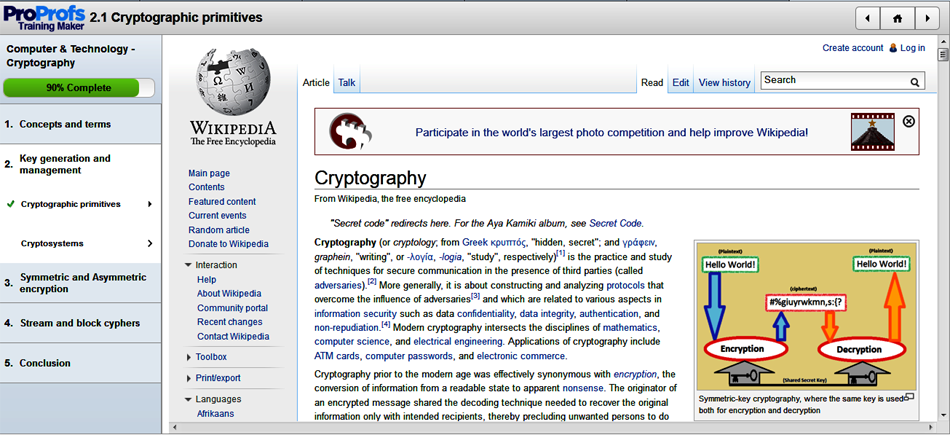
Task: Click the Log in user icon
Action: [892, 48]
